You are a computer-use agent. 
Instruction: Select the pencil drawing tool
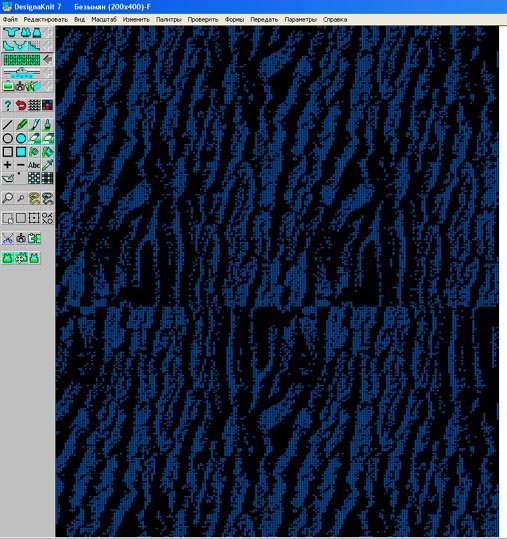(x=21, y=125)
